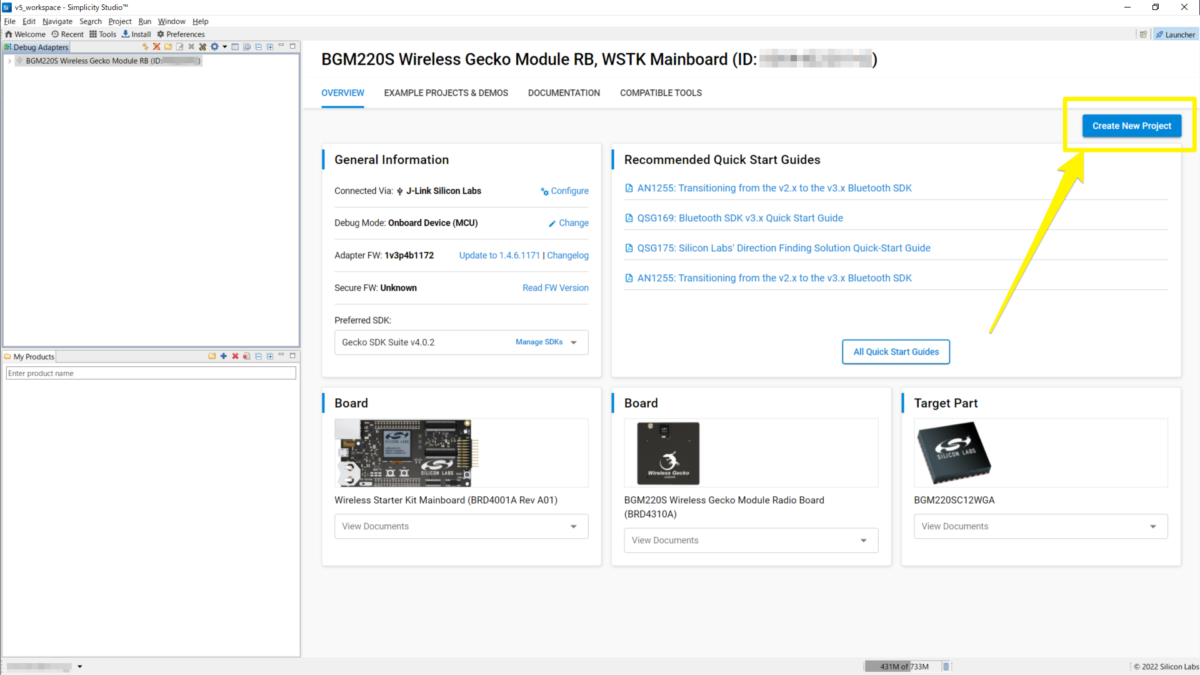
Task: Open the Recent toolbar item
Action: [67, 34]
